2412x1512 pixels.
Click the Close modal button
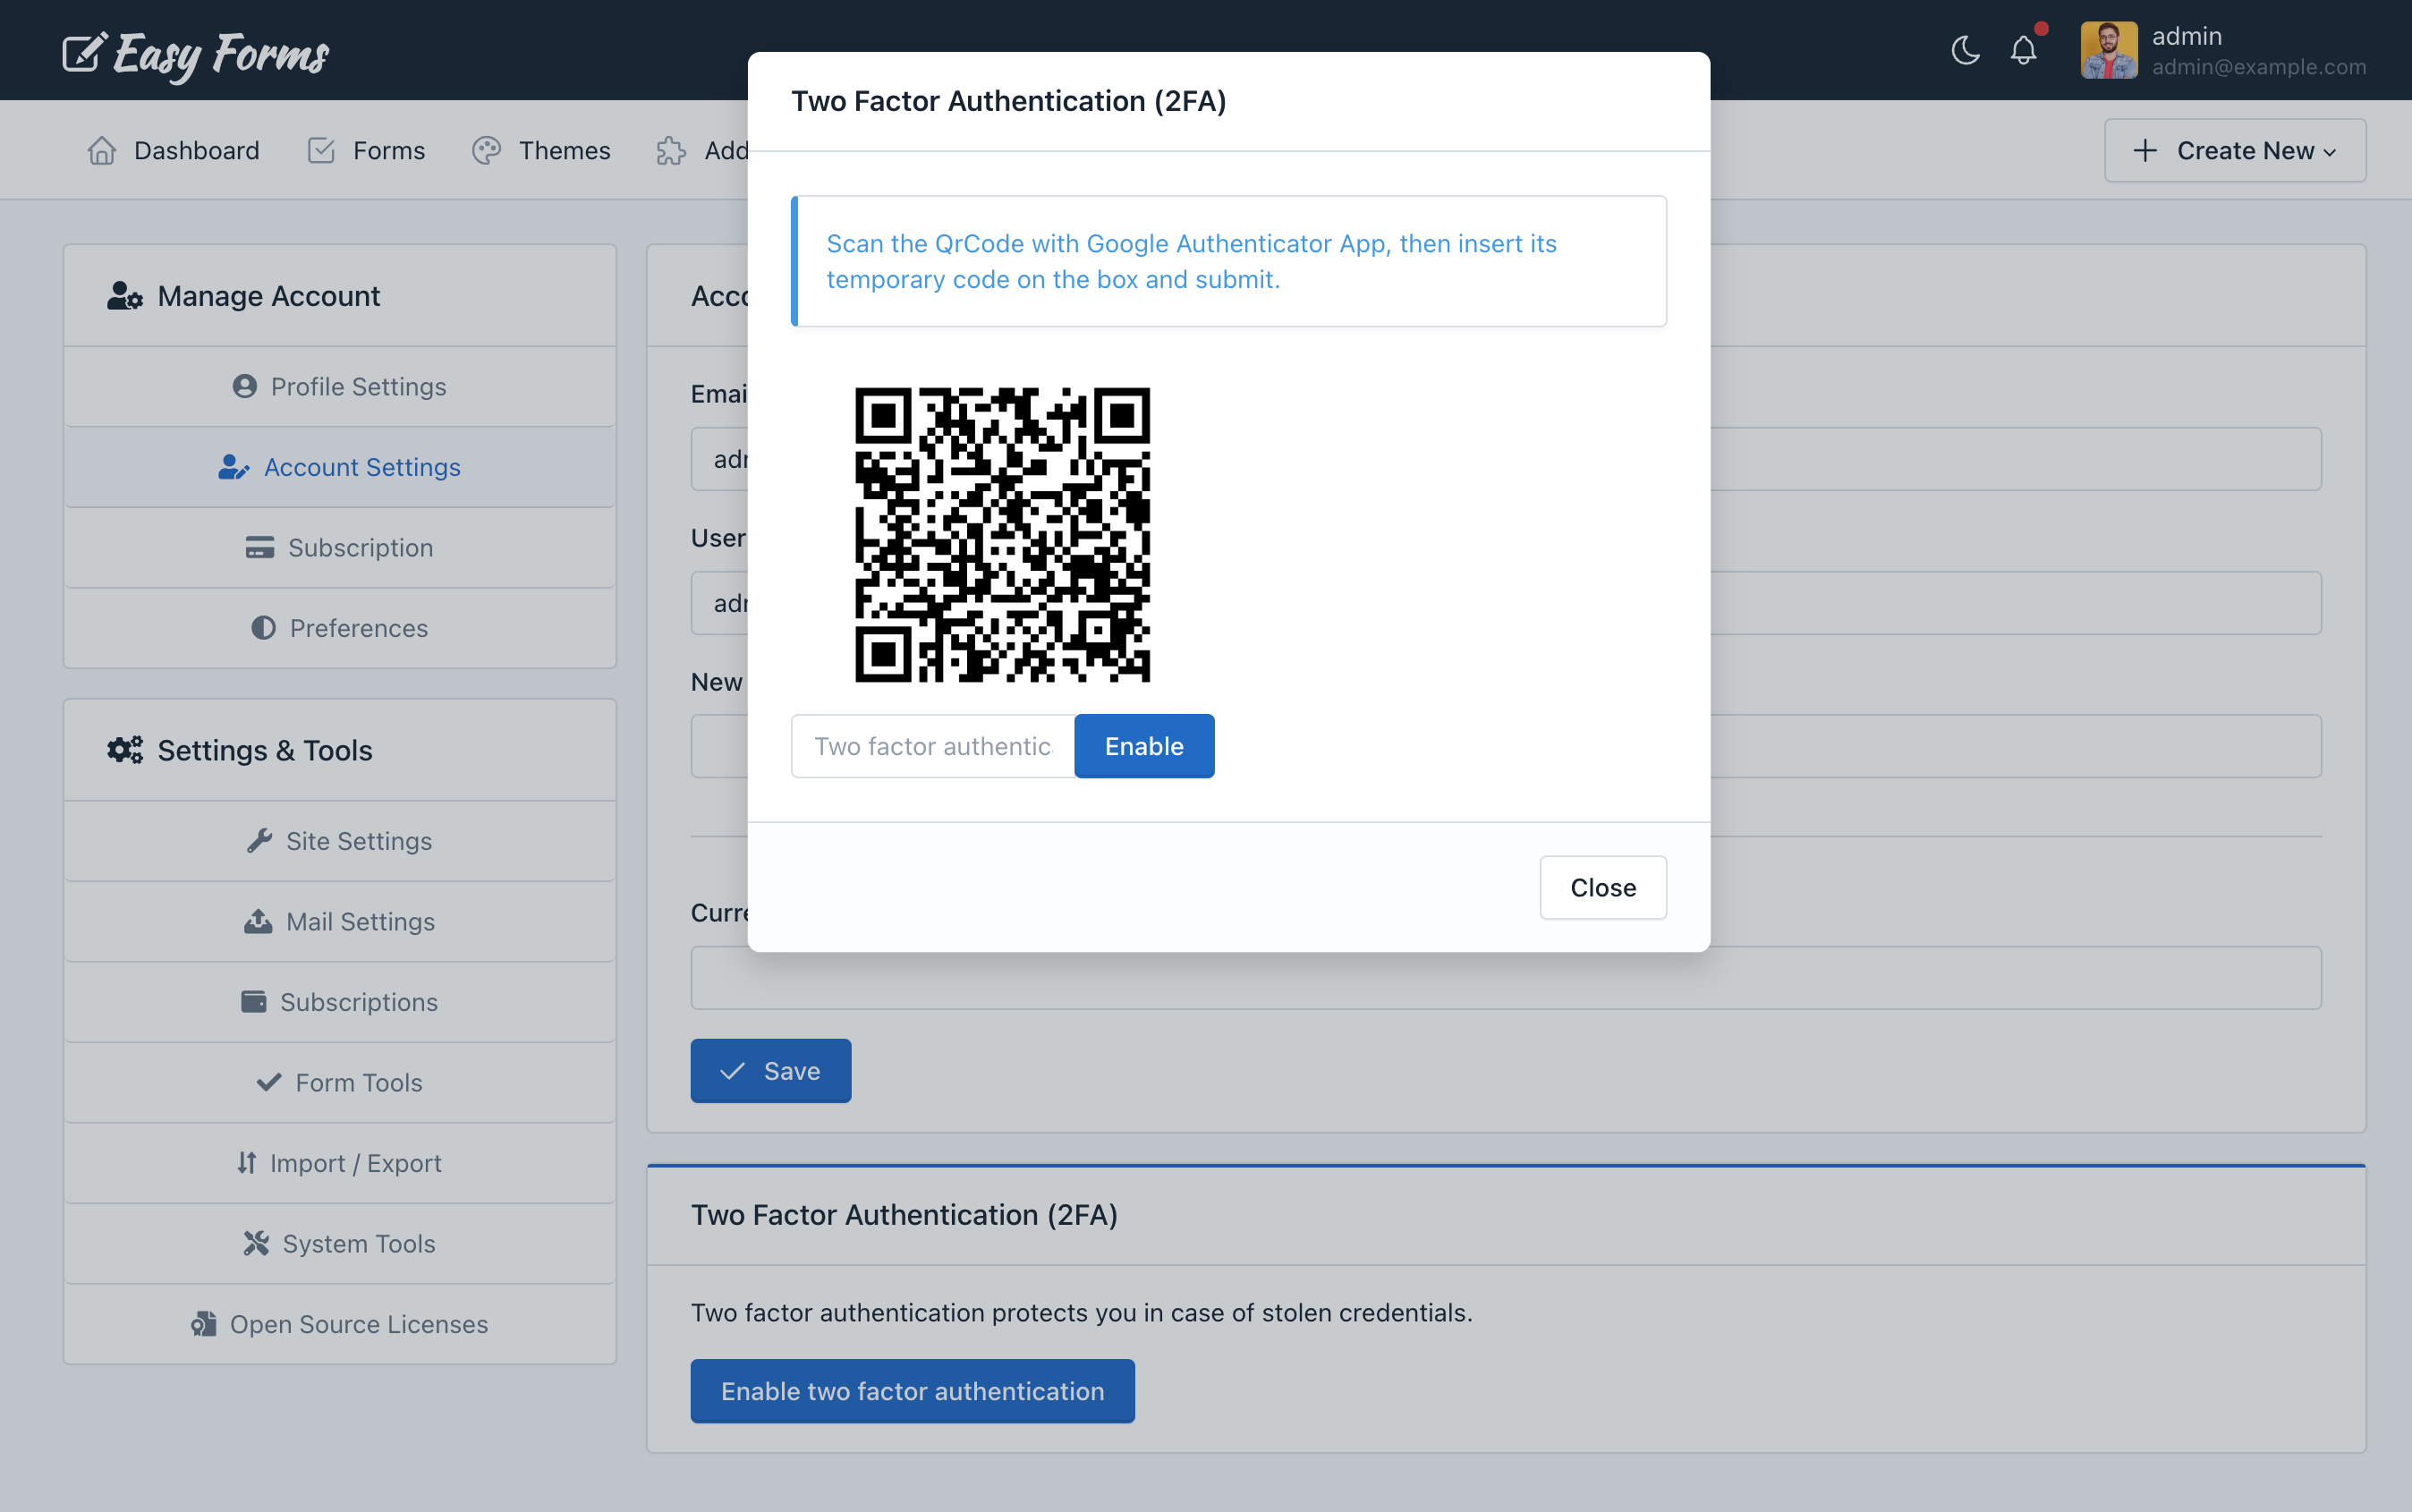(x=1602, y=887)
